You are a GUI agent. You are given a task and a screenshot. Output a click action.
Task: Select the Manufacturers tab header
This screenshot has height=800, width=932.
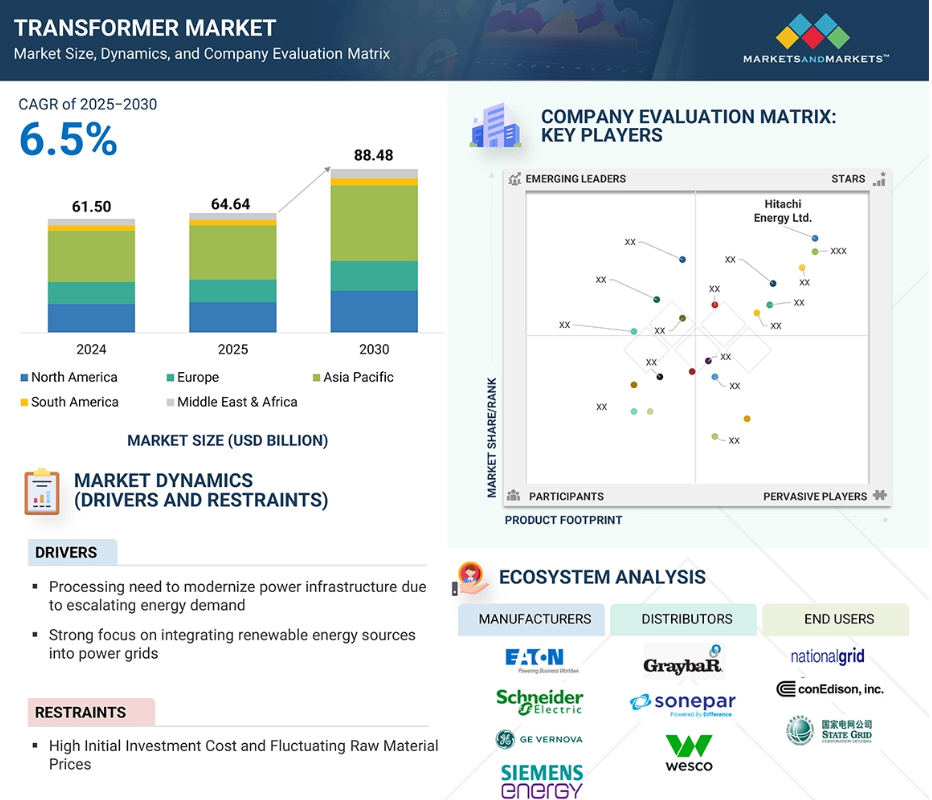[x=531, y=619]
